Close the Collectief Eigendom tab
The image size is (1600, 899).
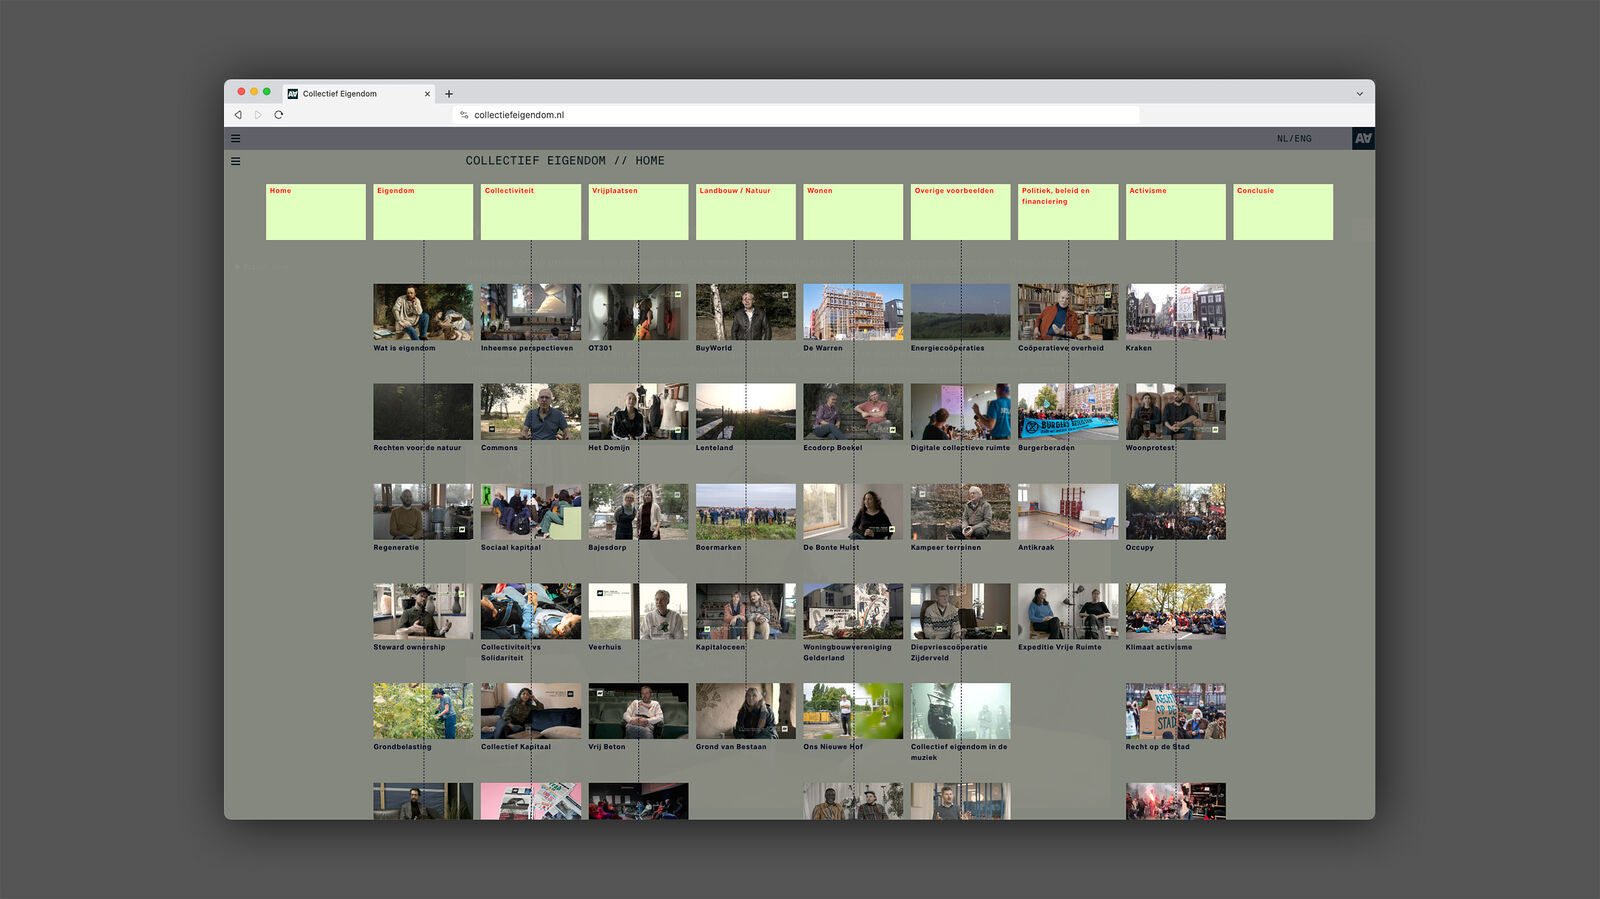pos(427,94)
